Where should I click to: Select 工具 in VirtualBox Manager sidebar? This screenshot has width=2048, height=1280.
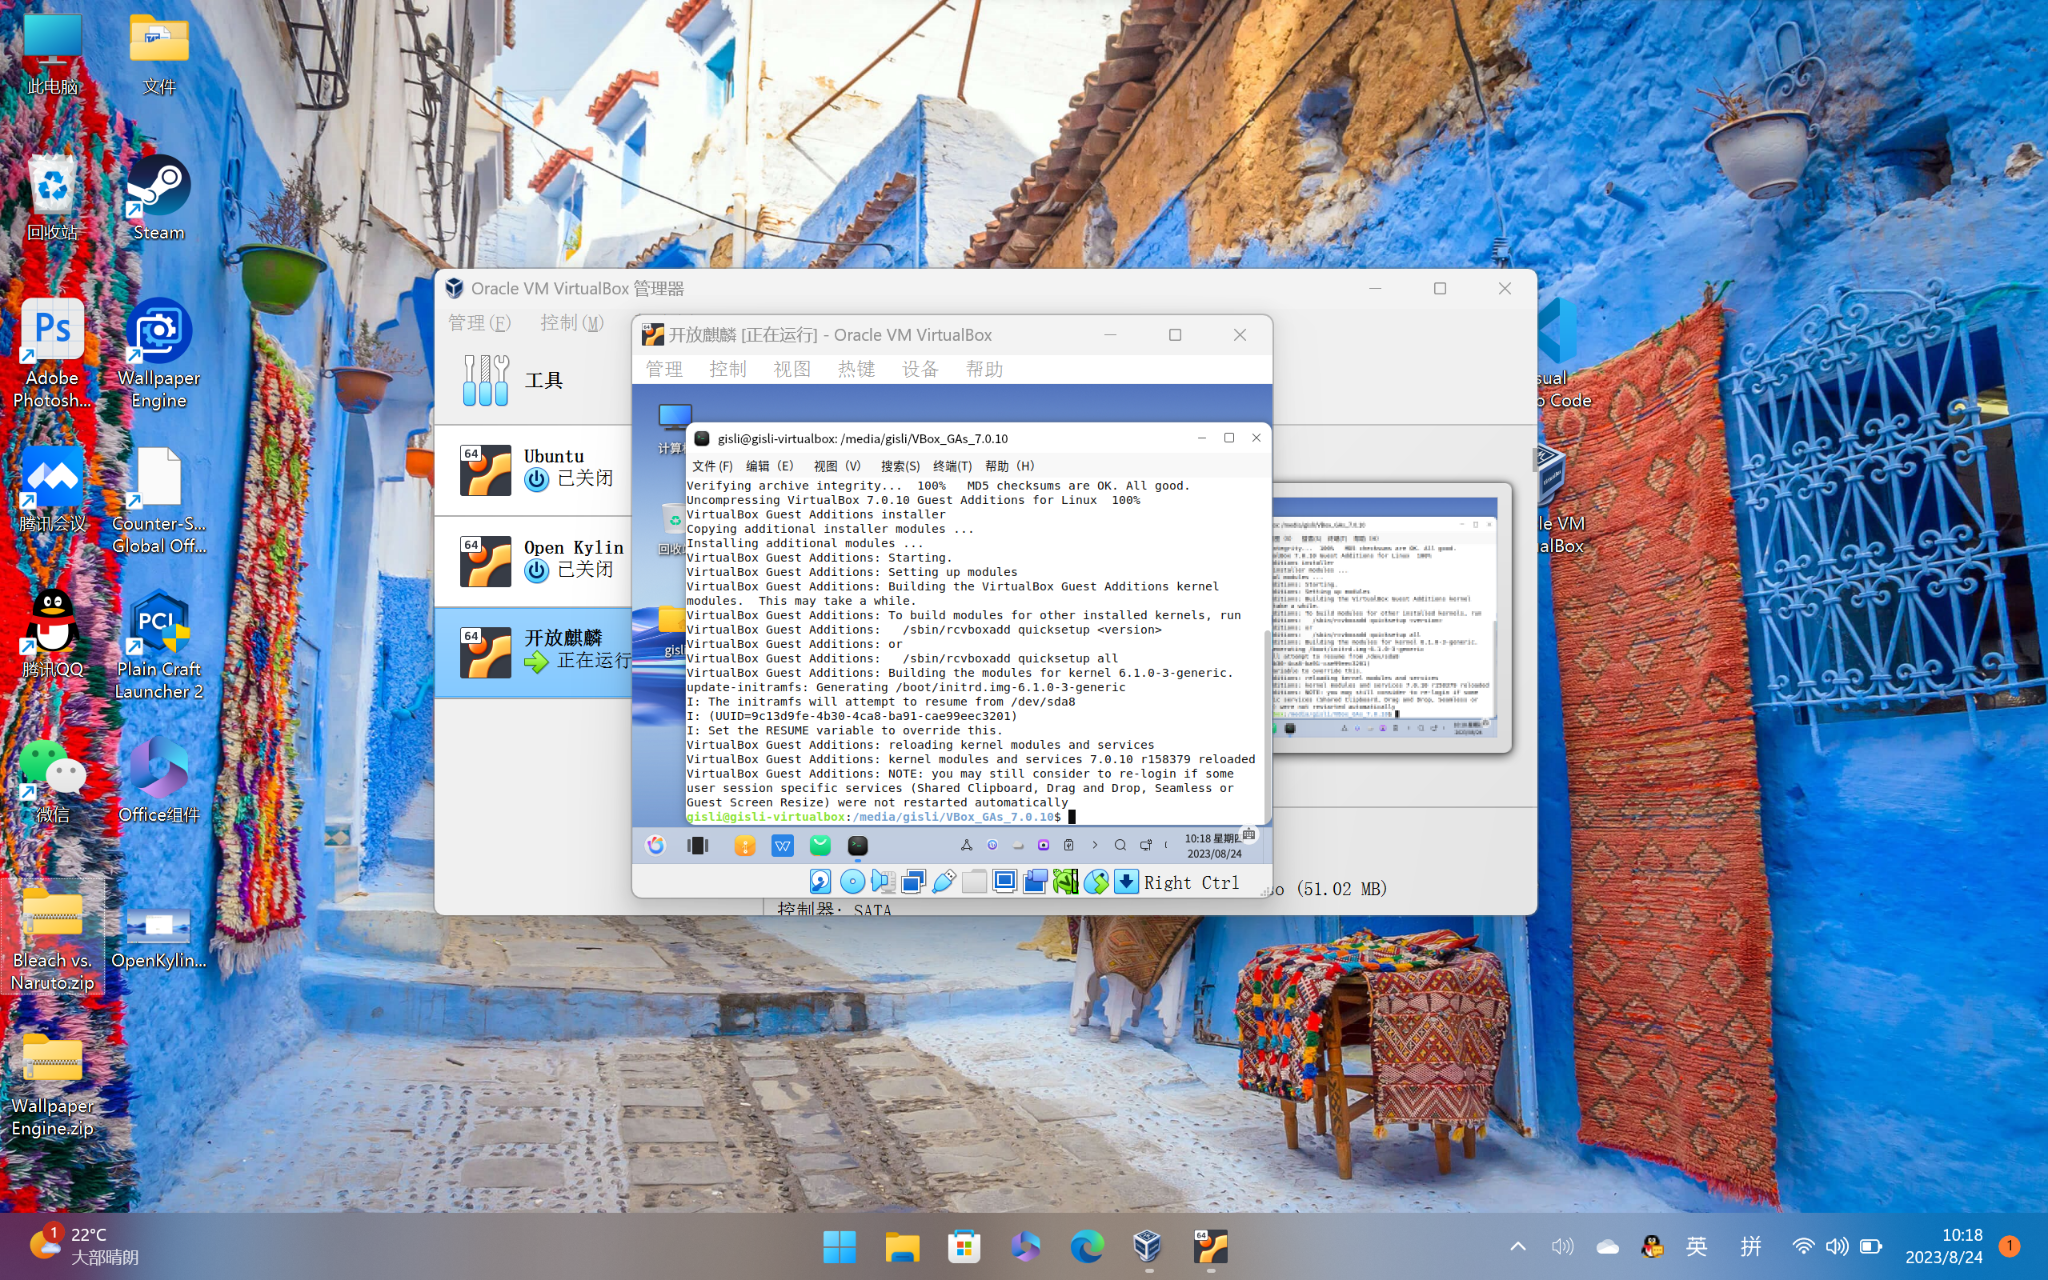[x=535, y=380]
